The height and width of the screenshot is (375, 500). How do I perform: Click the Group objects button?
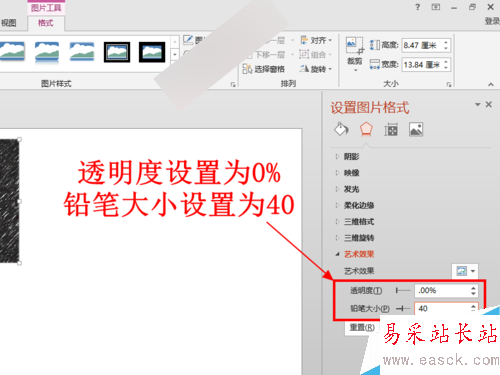pos(315,55)
